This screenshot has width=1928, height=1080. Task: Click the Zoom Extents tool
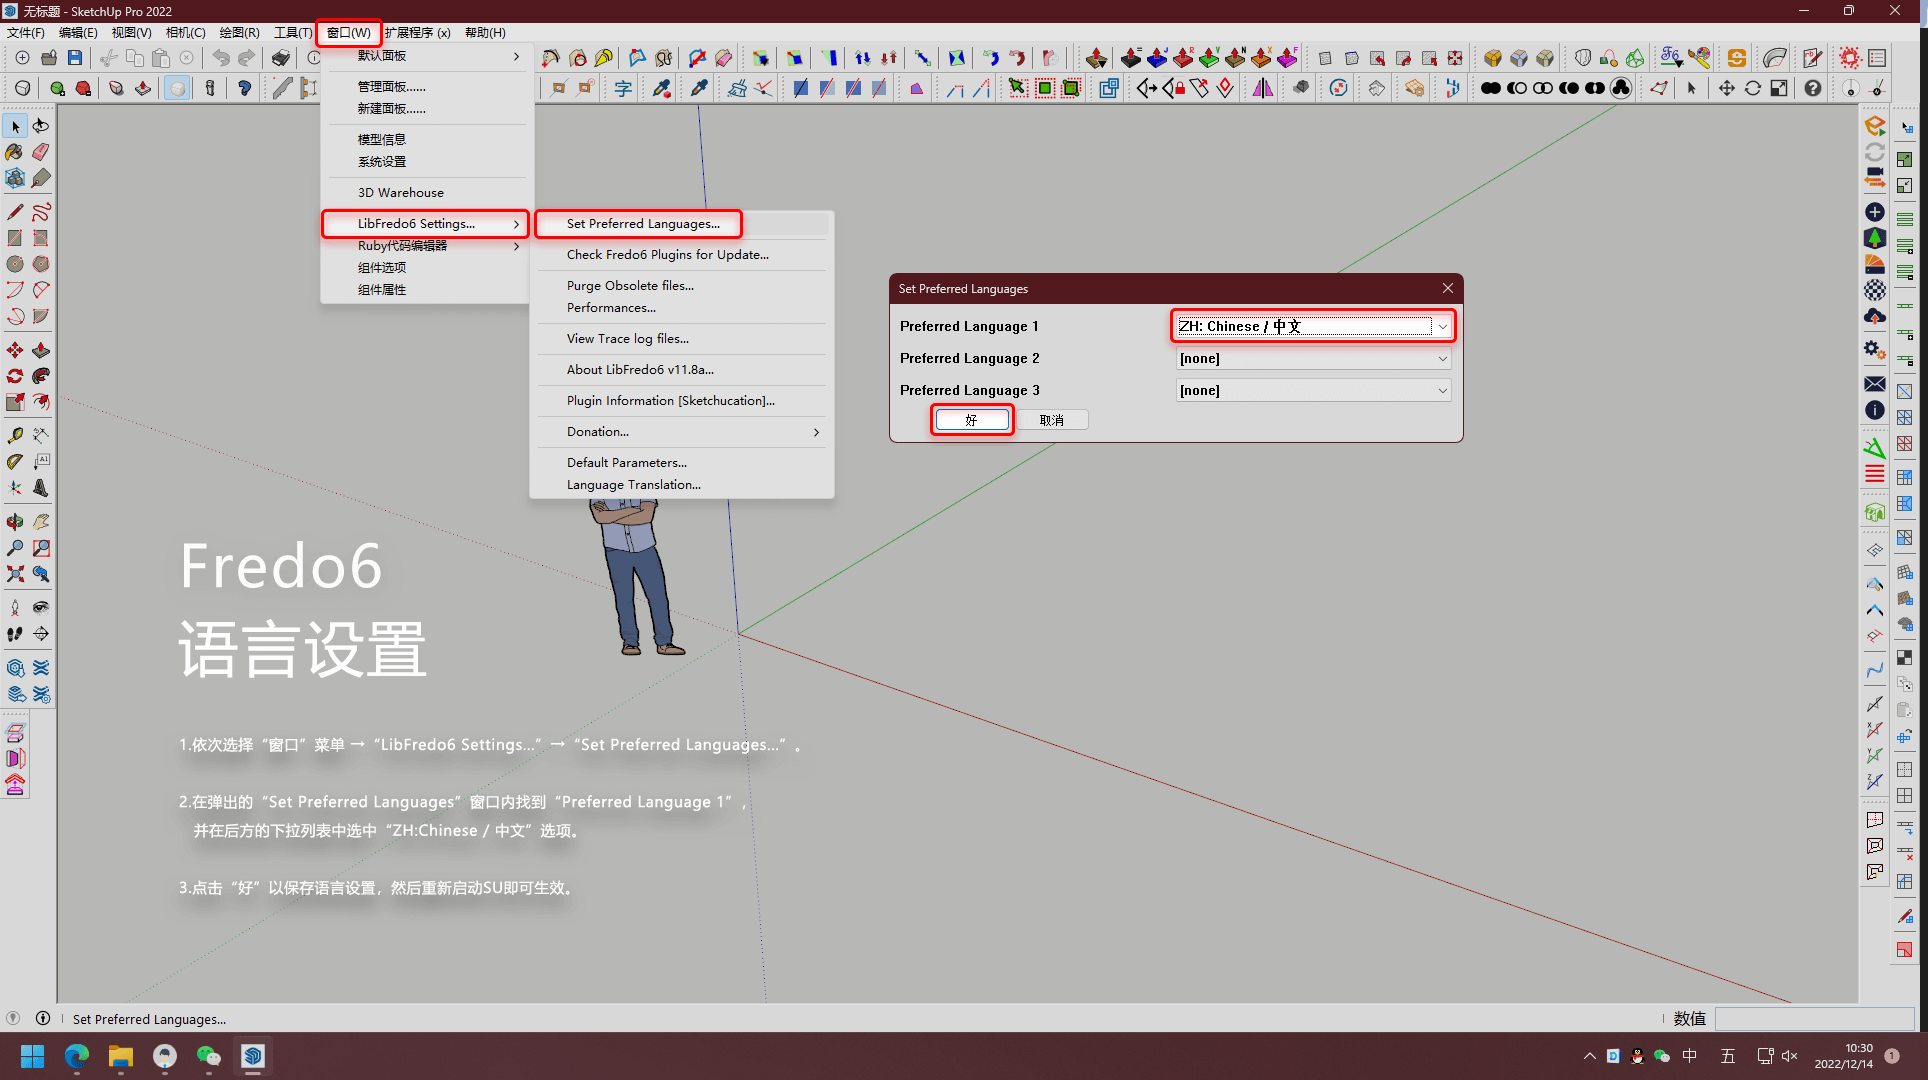pos(15,574)
